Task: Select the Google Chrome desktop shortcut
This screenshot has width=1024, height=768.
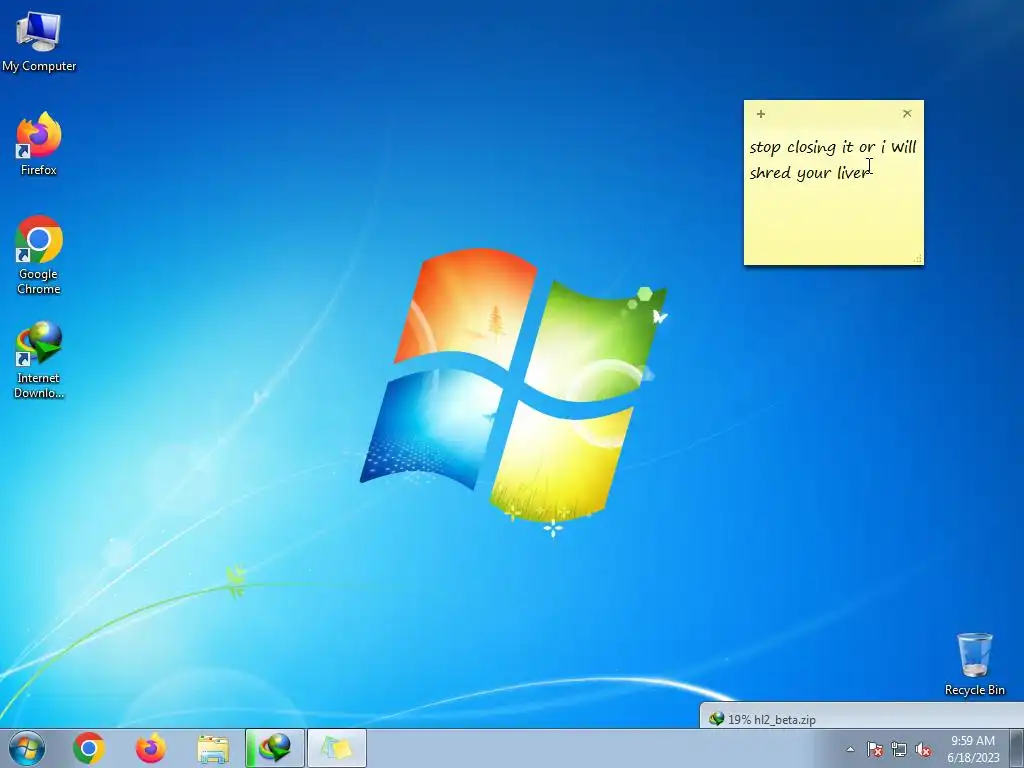Action: click(x=39, y=255)
